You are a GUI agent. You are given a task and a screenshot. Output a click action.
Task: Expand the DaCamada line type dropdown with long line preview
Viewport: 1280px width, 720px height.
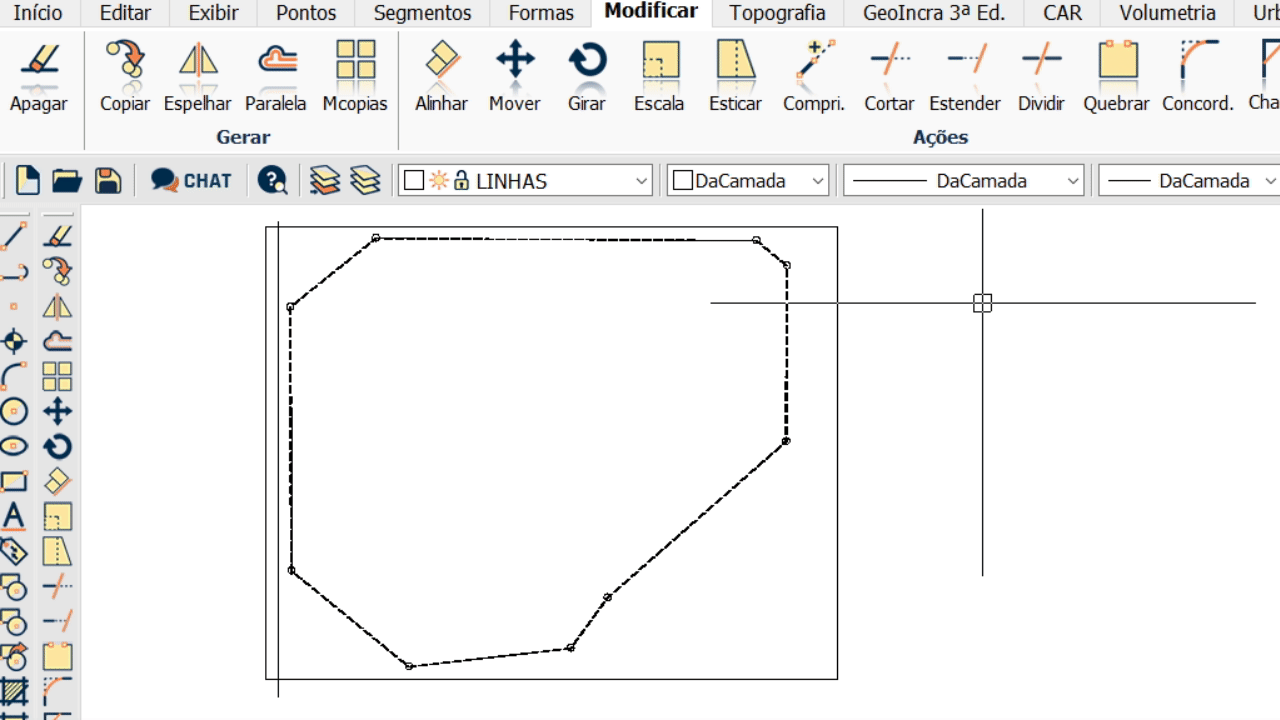[x=1073, y=181]
